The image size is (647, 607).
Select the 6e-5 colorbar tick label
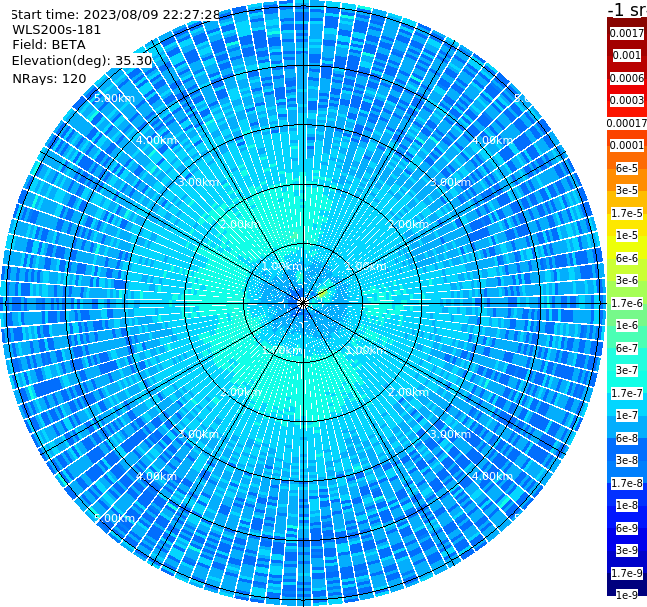tap(627, 168)
